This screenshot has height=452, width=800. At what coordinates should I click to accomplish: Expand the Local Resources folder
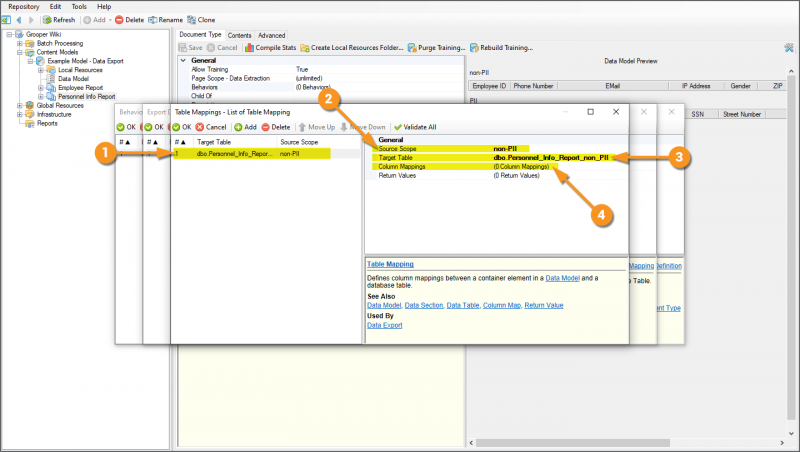point(41,70)
